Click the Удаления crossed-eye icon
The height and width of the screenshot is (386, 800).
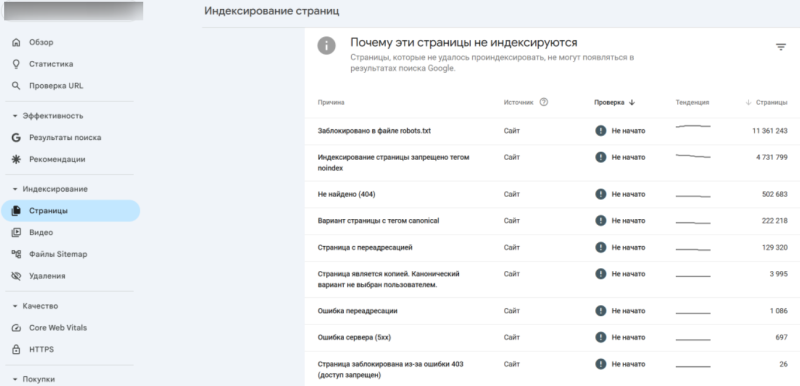point(16,276)
